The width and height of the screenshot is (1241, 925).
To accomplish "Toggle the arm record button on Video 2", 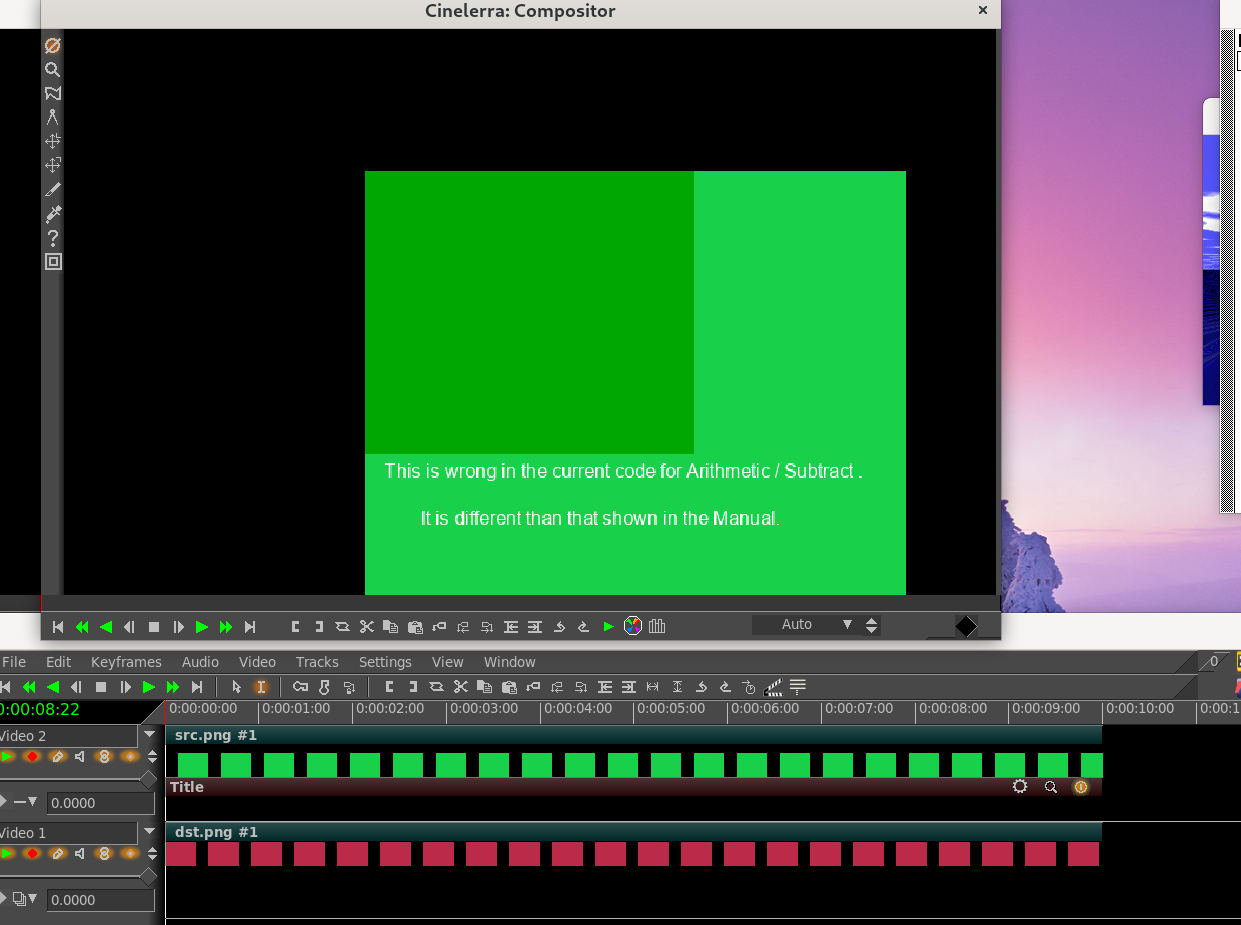I will pos(32,757).
